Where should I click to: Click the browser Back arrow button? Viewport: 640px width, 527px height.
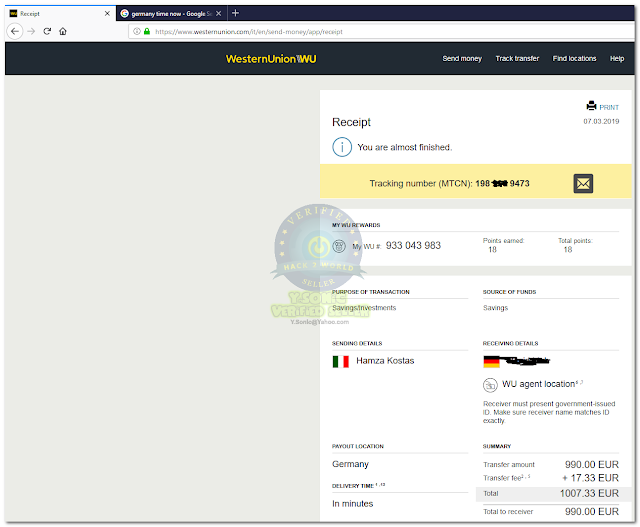point(15,31)
